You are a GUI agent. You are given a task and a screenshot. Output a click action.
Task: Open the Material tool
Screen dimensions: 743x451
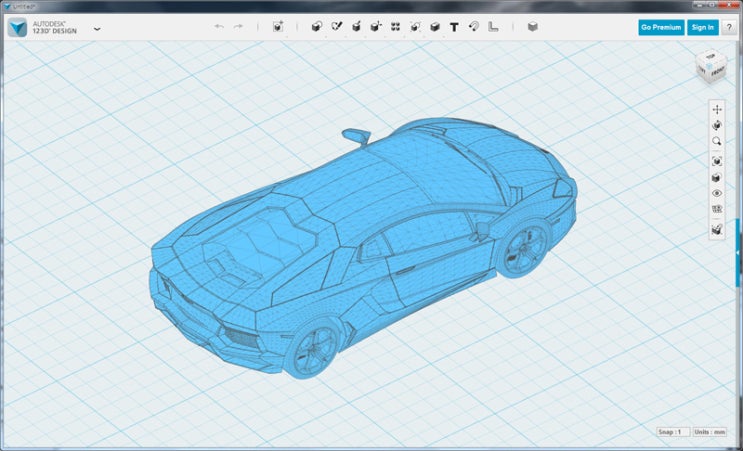(x=533, y=27)
